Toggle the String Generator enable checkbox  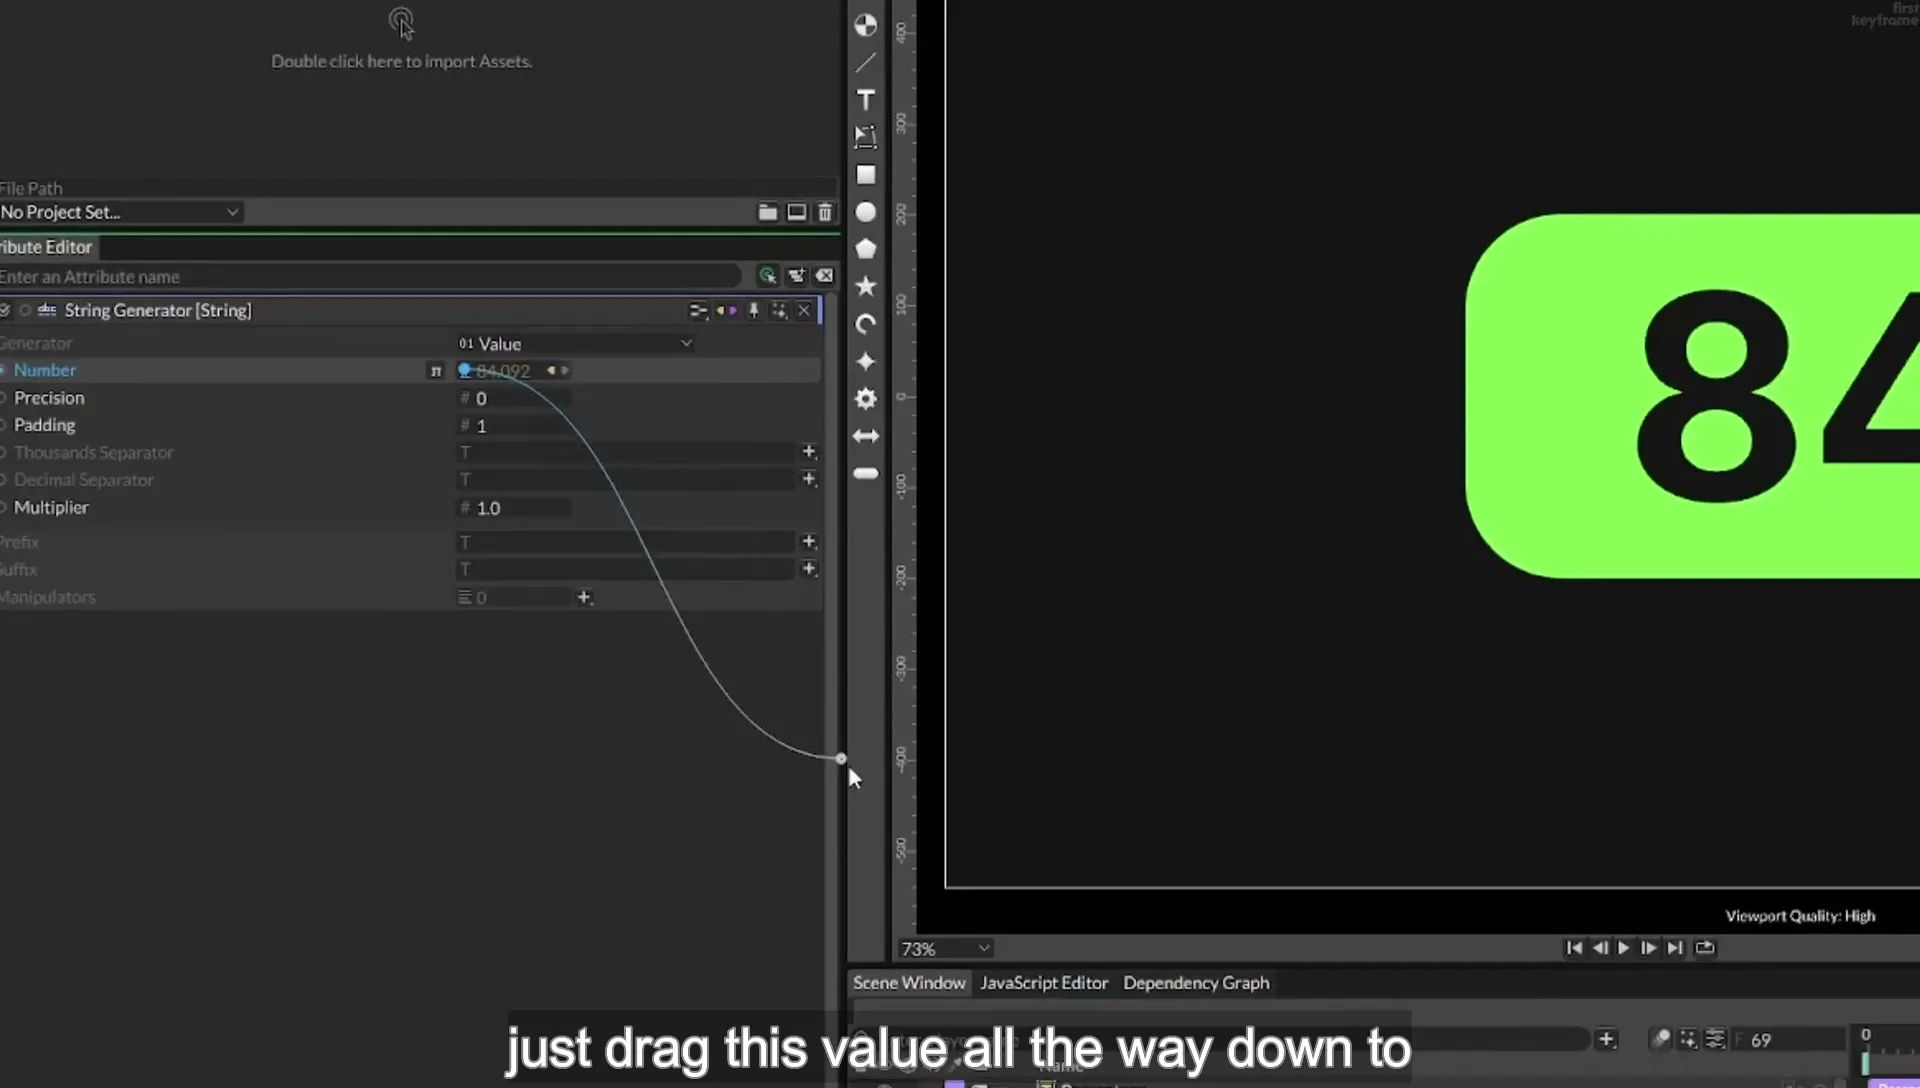click(5, 311)
